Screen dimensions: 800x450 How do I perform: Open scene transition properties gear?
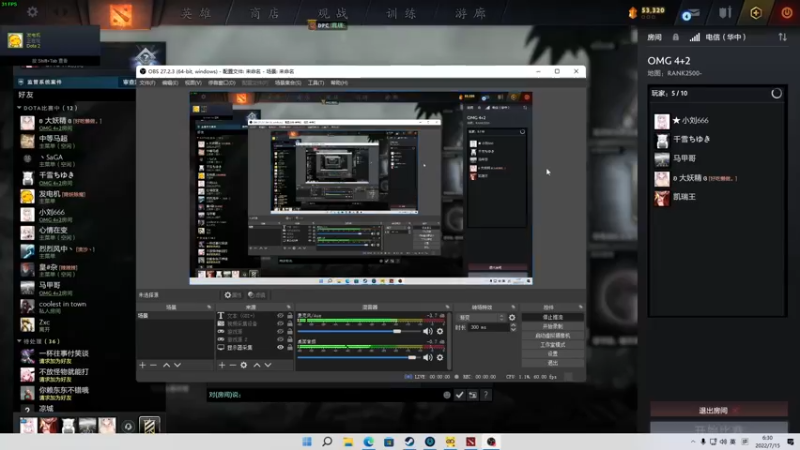tap(512, 317)
